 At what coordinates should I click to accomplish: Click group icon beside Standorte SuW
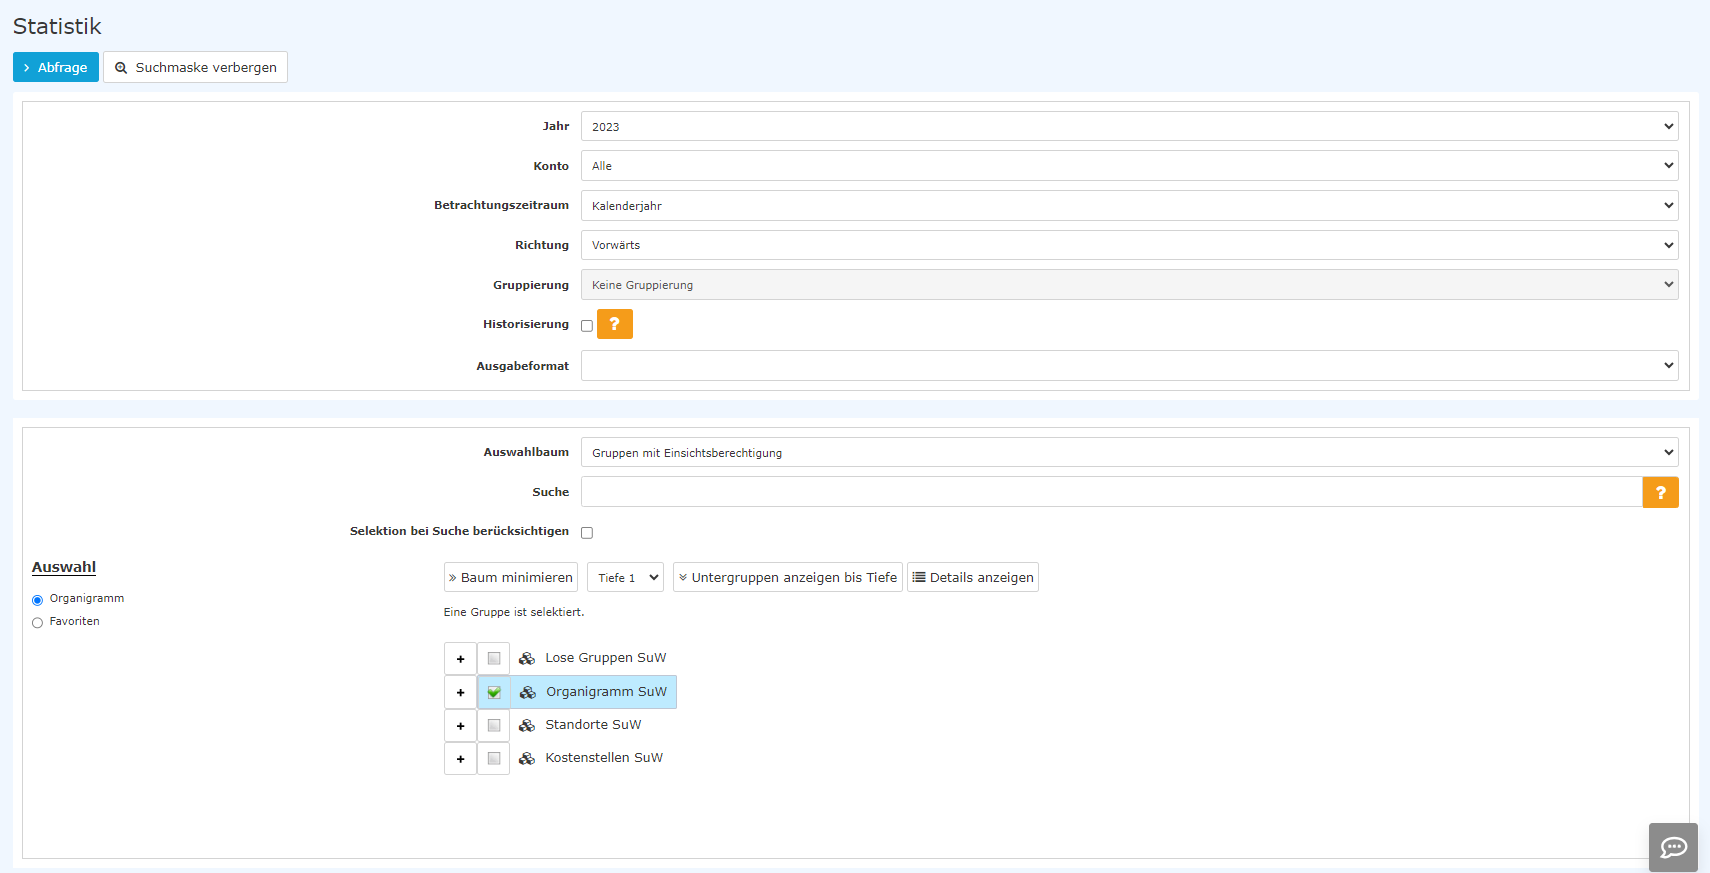coord(527,725)
